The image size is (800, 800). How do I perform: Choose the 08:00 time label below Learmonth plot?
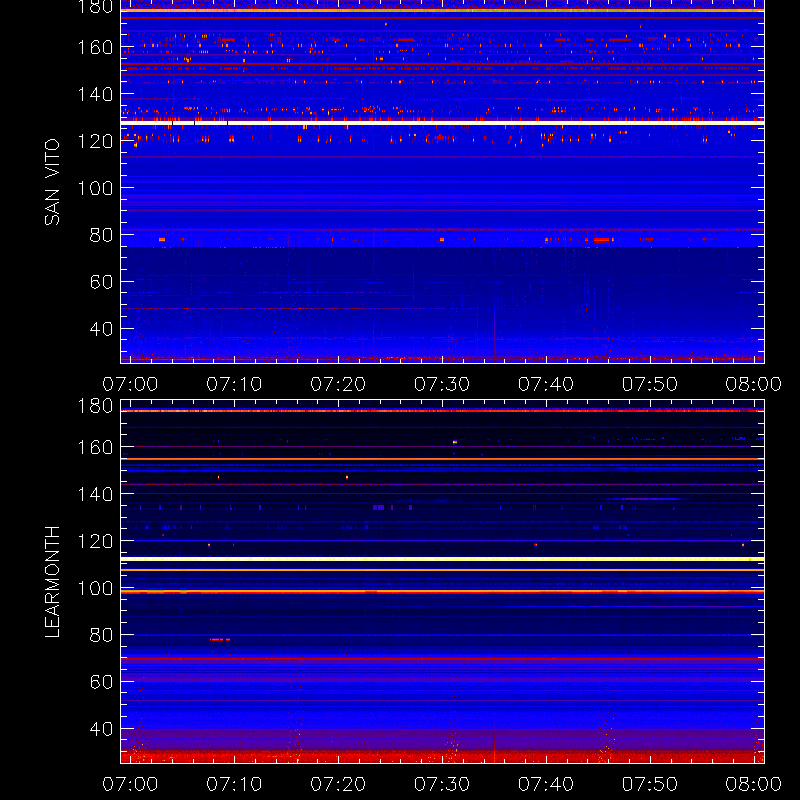point(754,784)
